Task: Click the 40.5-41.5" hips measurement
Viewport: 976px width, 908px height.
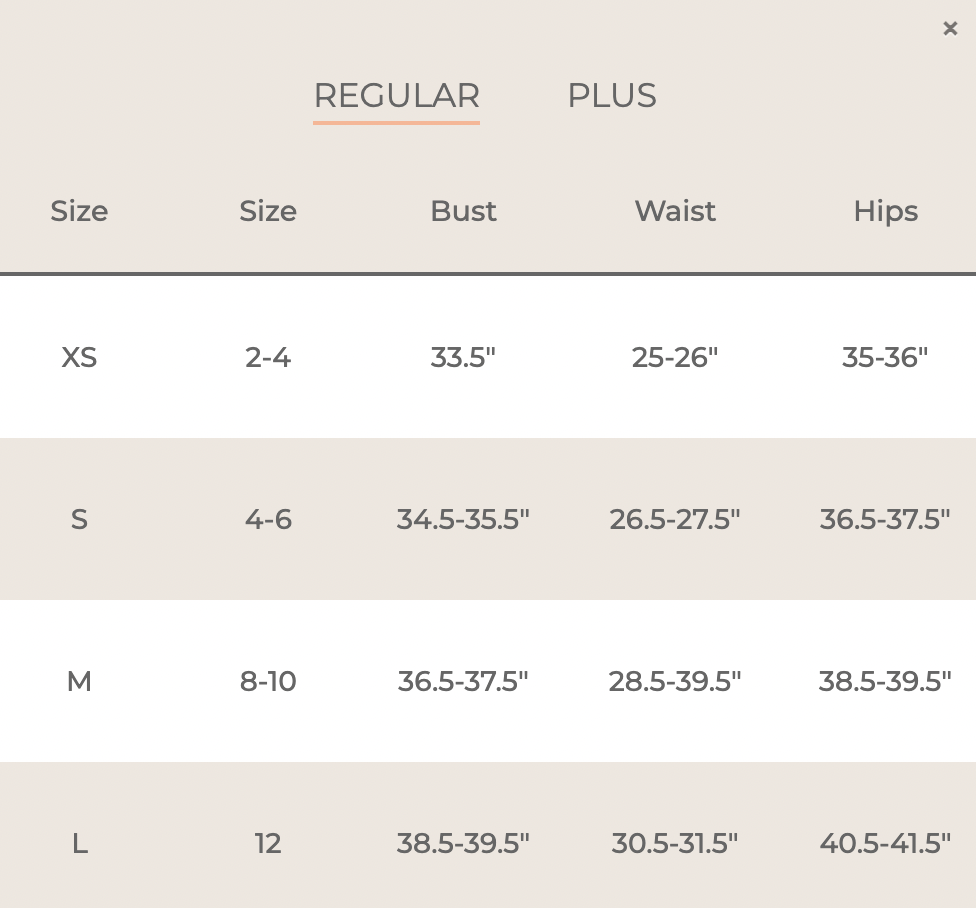Action: coord(885,844)
